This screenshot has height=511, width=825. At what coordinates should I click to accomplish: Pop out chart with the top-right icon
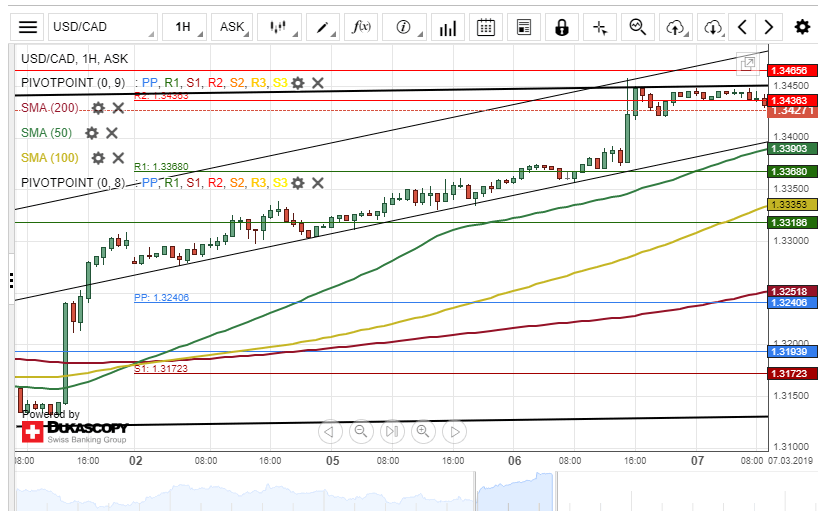746,63
